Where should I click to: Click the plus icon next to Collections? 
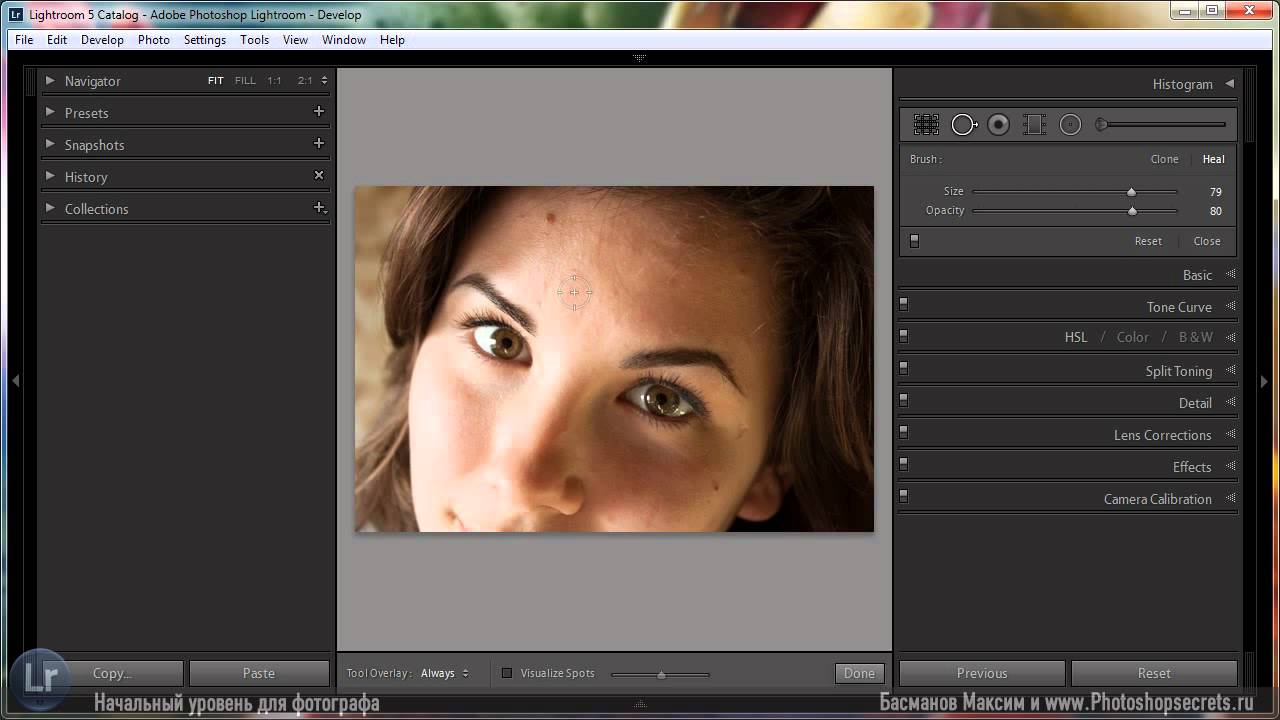319,208
